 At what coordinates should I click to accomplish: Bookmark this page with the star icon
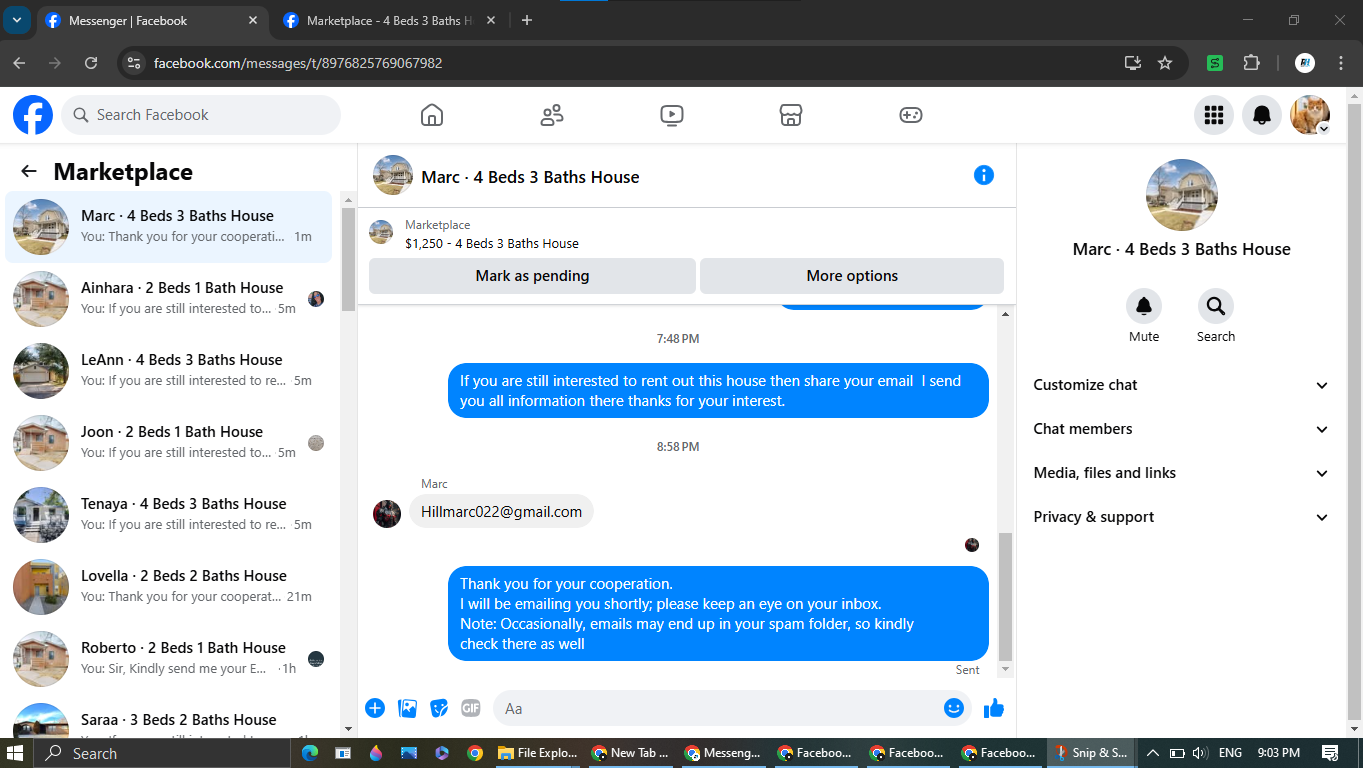[x=1165, y=63]
